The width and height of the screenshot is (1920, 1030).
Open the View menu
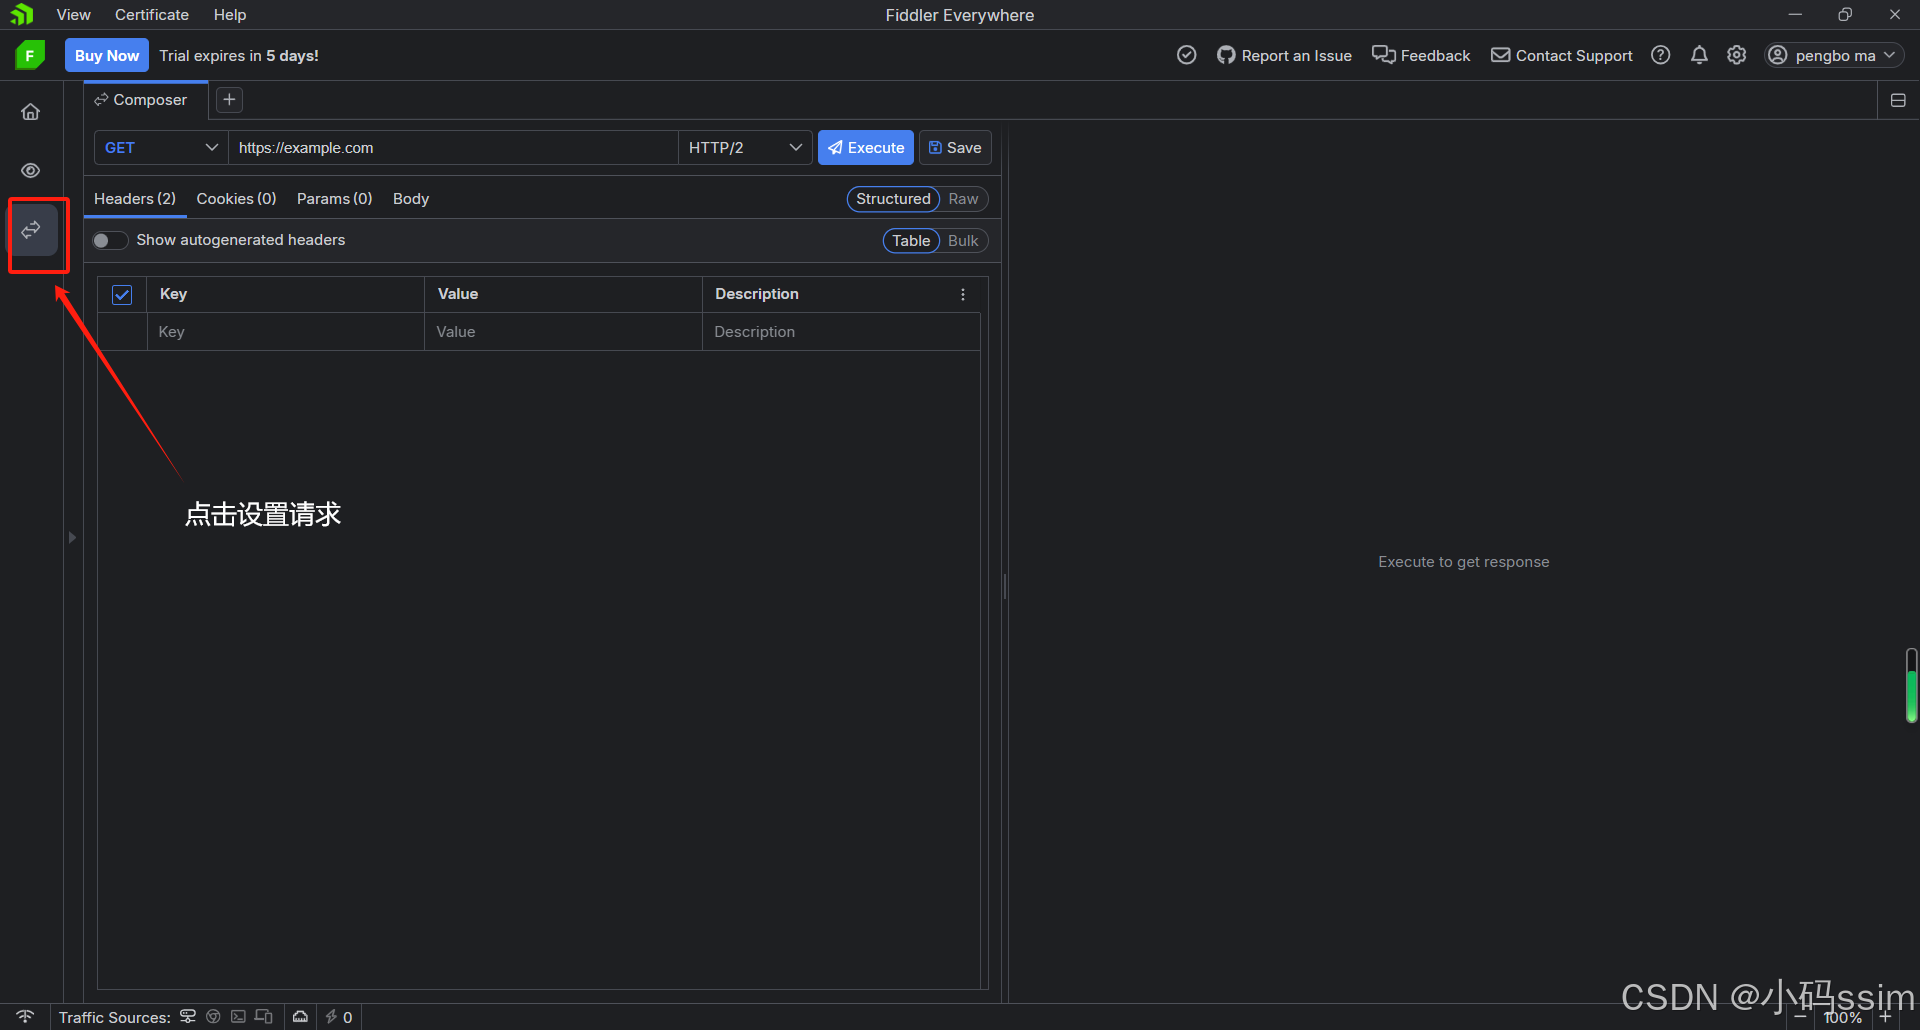[74, 15]
